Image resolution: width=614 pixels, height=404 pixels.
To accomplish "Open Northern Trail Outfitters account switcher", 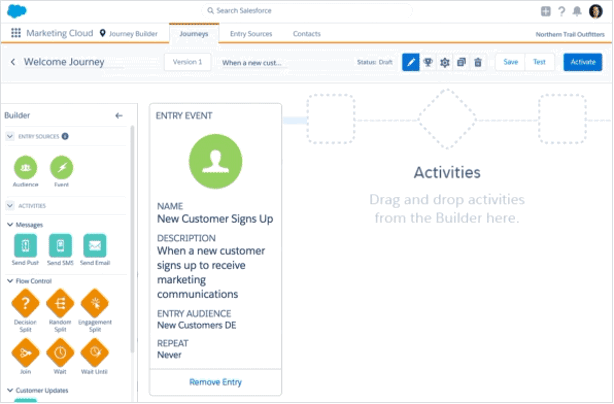I will coord(570,34).
